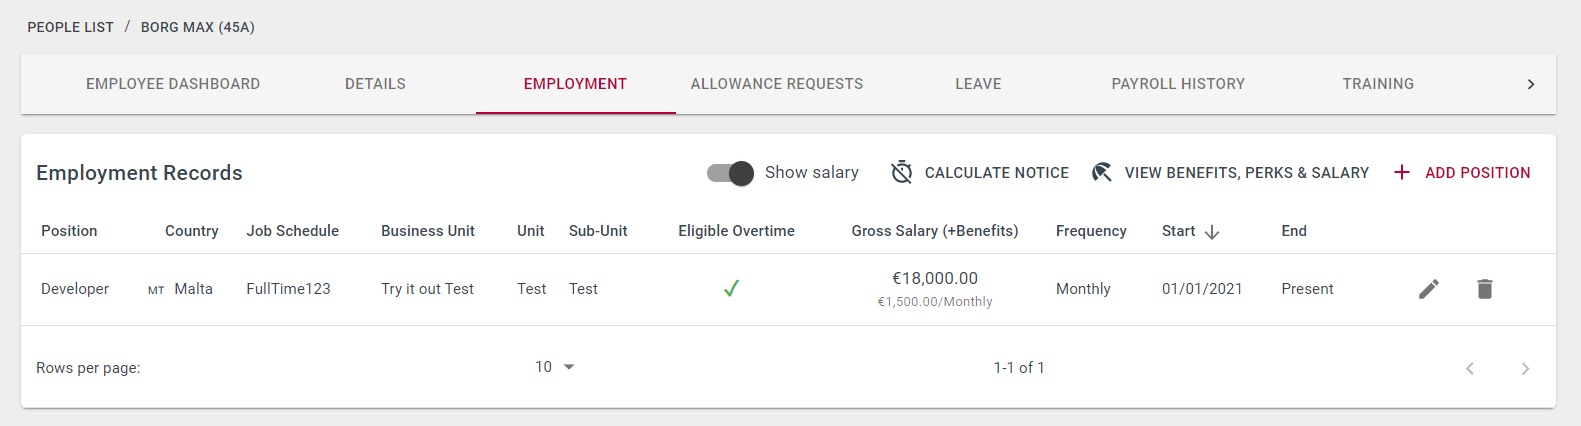Edit the Developer position with pencil icon
This screenshot has width=1581, height=426.
[1429, 289]
